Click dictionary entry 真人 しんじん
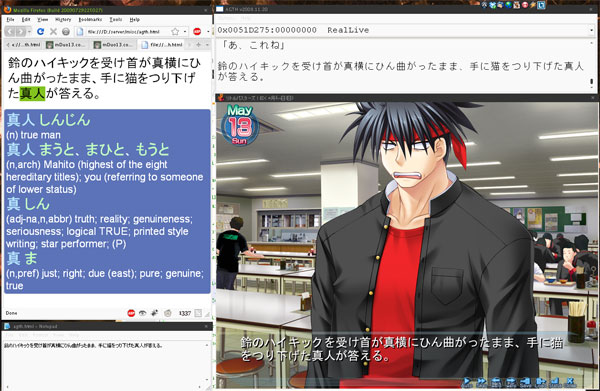The width and height of the screenshot is (600, 391). [48, 120]
